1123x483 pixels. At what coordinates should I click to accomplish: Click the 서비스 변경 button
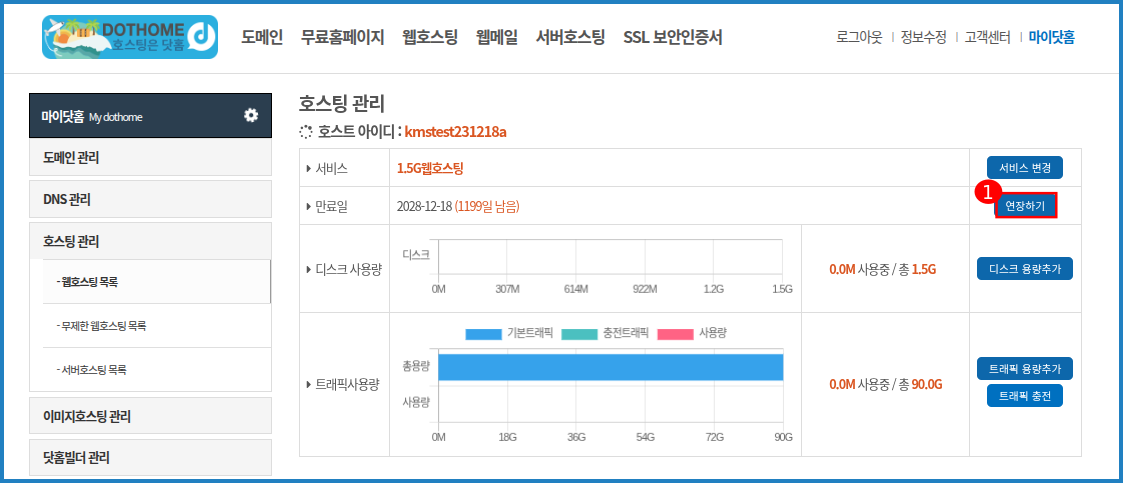[1024, 168]
